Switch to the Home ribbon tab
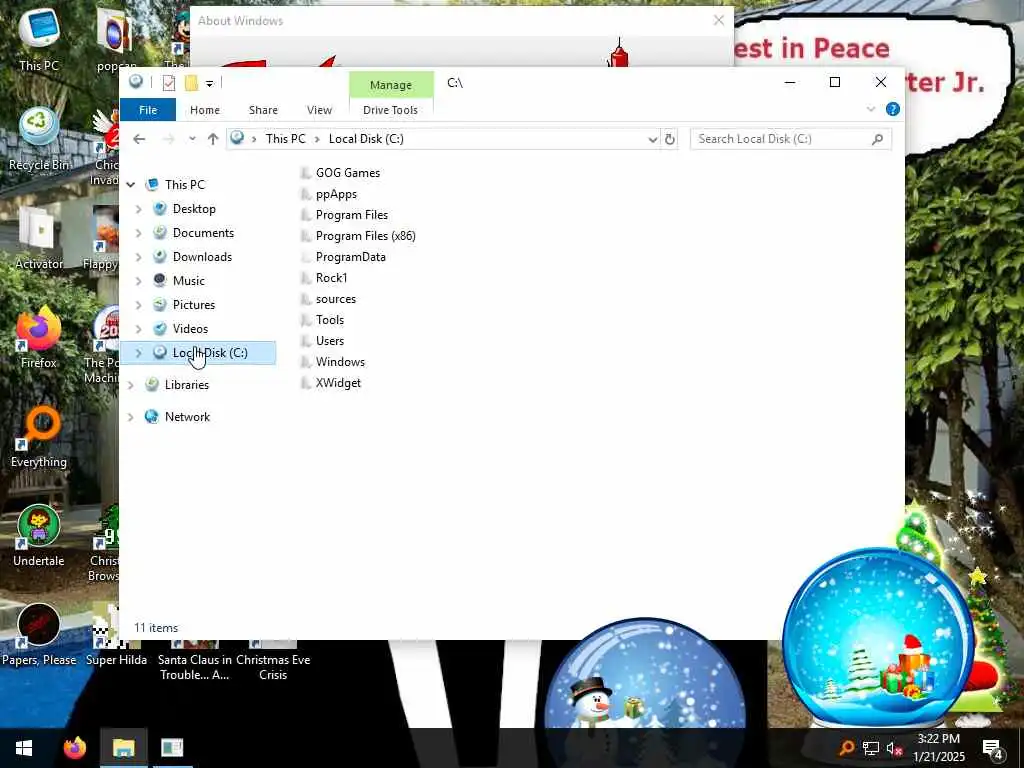The height and width of the screenshot is (768, 1024). pos(205,110)
